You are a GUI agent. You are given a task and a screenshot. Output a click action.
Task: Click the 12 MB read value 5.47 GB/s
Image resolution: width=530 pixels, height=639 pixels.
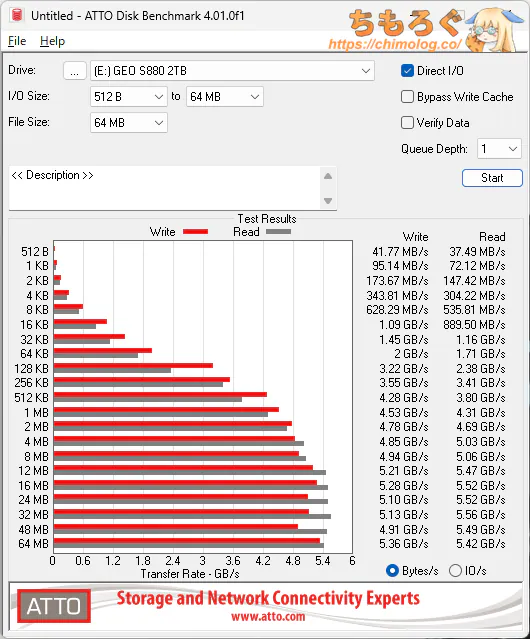pyautogui.click(x=481, y=471)
